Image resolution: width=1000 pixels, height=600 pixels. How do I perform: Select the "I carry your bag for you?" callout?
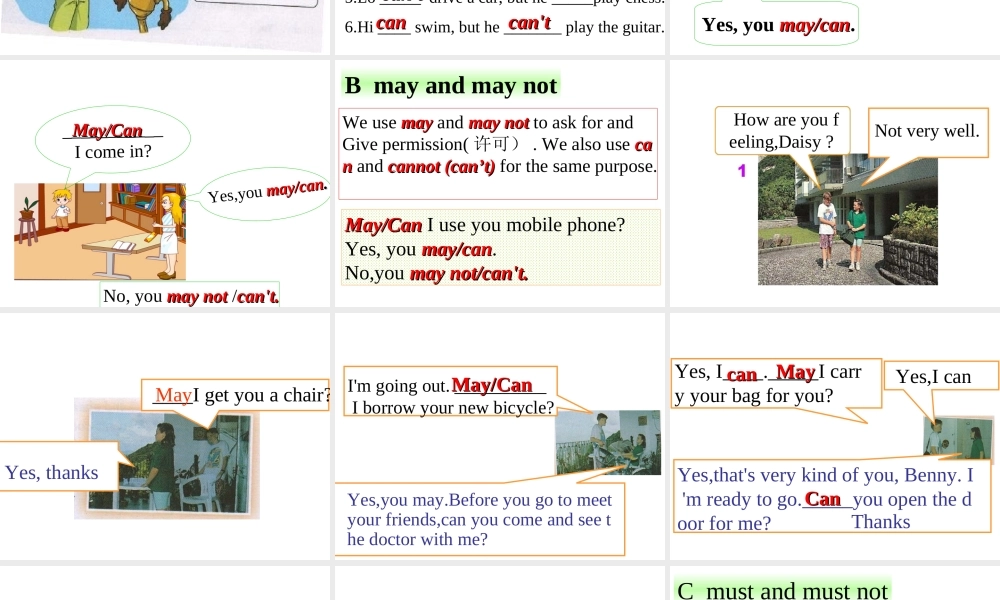point(775,384)
